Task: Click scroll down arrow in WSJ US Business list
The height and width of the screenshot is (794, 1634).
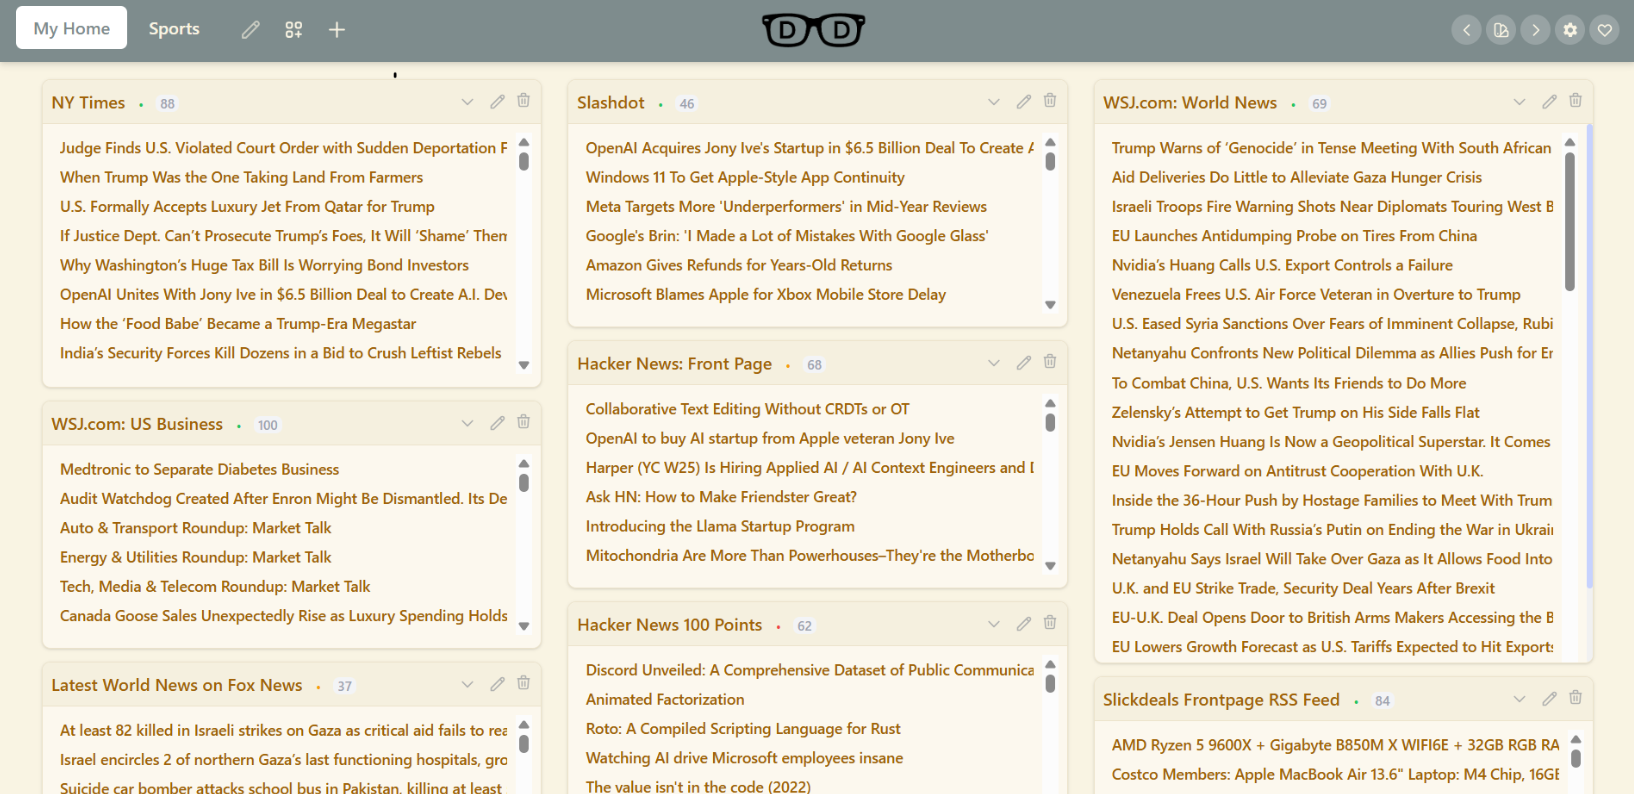Action: 524,627
